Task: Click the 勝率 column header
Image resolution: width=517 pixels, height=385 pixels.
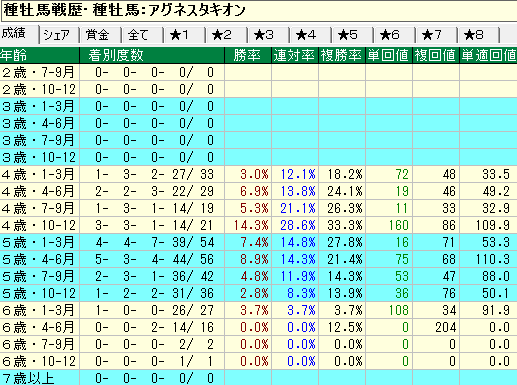Action: click(248, 55)
